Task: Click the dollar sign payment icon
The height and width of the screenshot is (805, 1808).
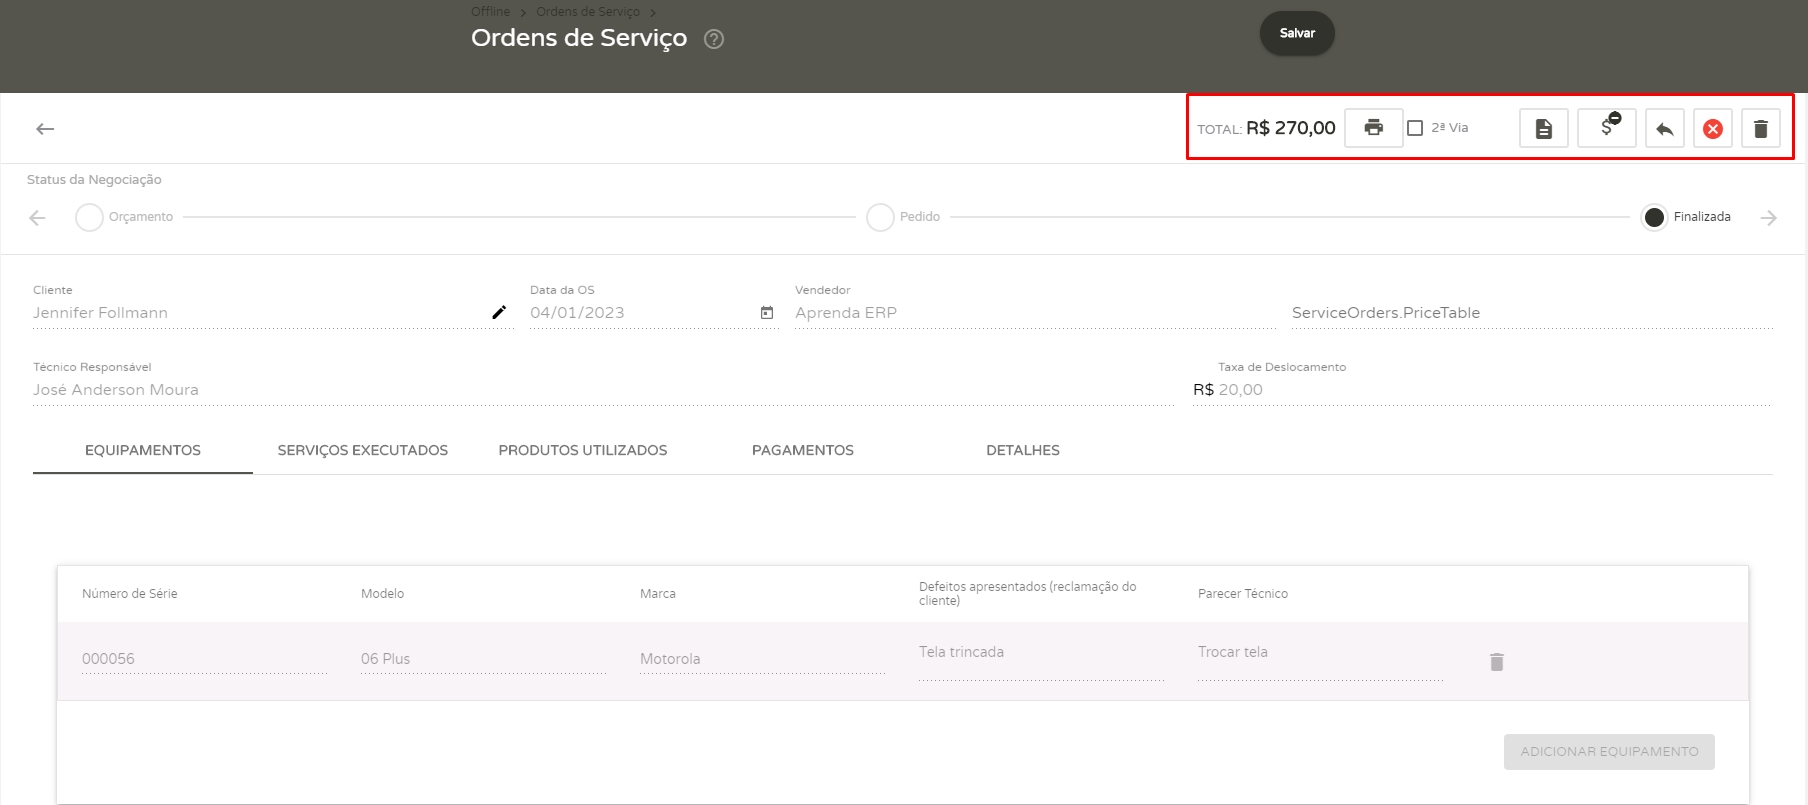Action: [1606, 128]
